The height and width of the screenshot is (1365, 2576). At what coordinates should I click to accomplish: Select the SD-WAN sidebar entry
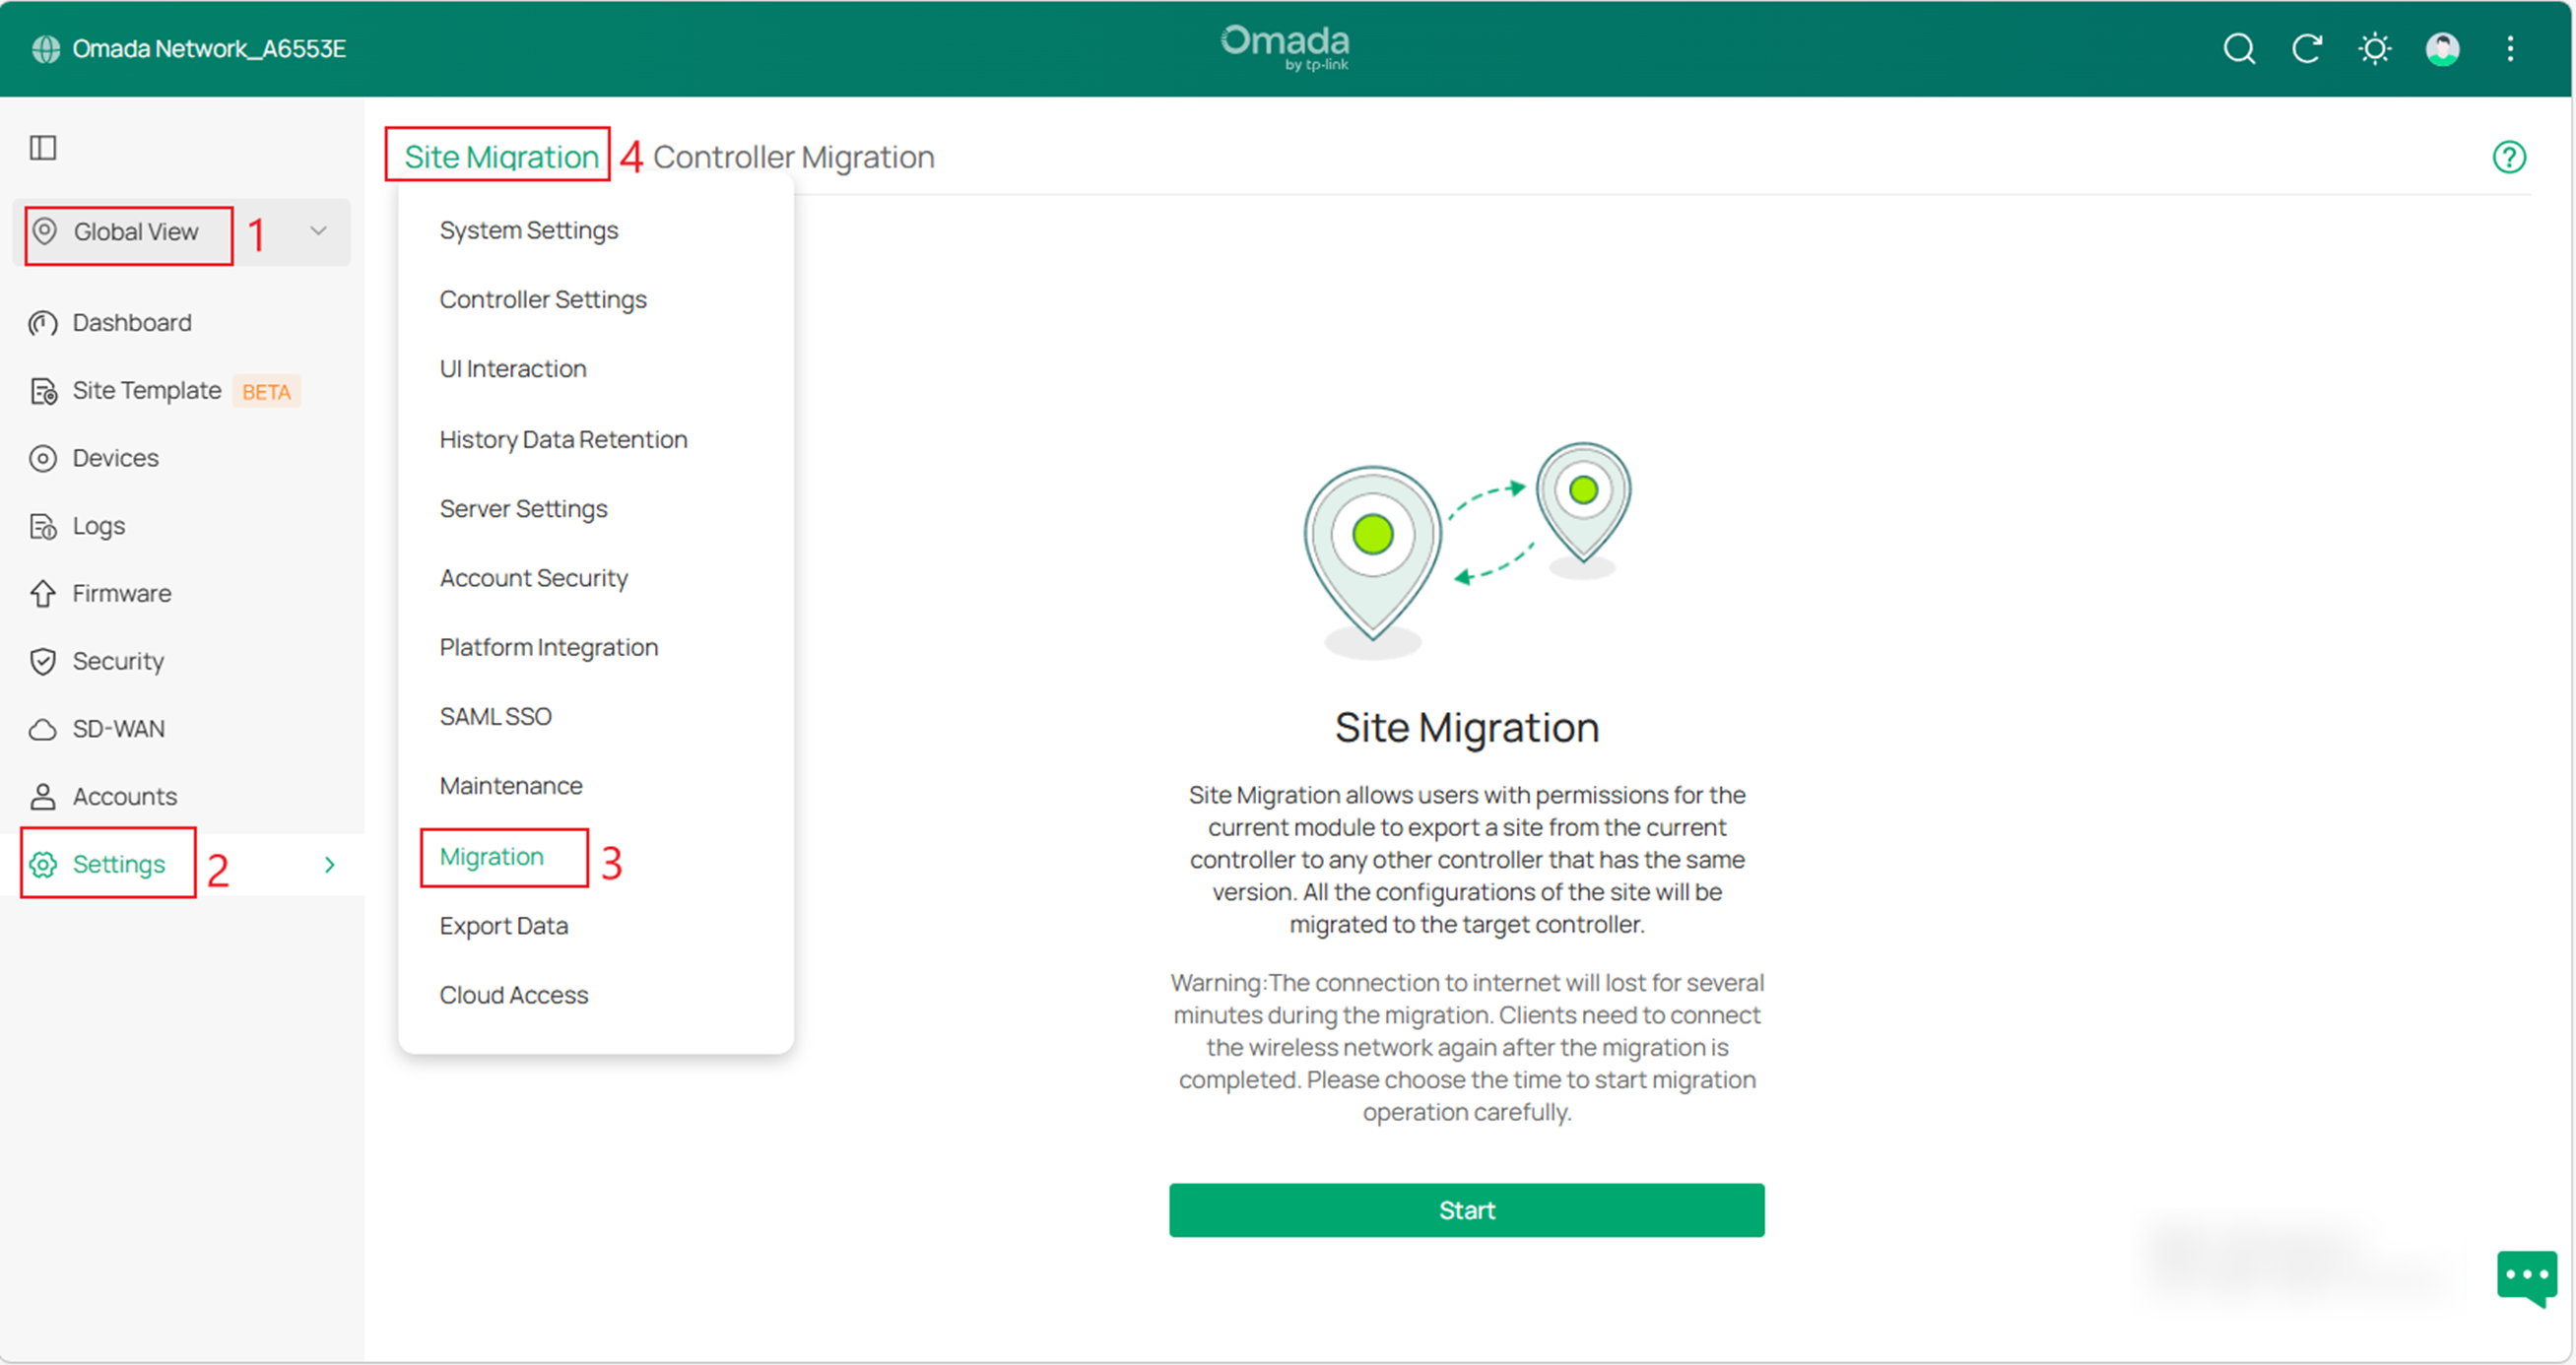pyautogui.click(x=119, y=728)
